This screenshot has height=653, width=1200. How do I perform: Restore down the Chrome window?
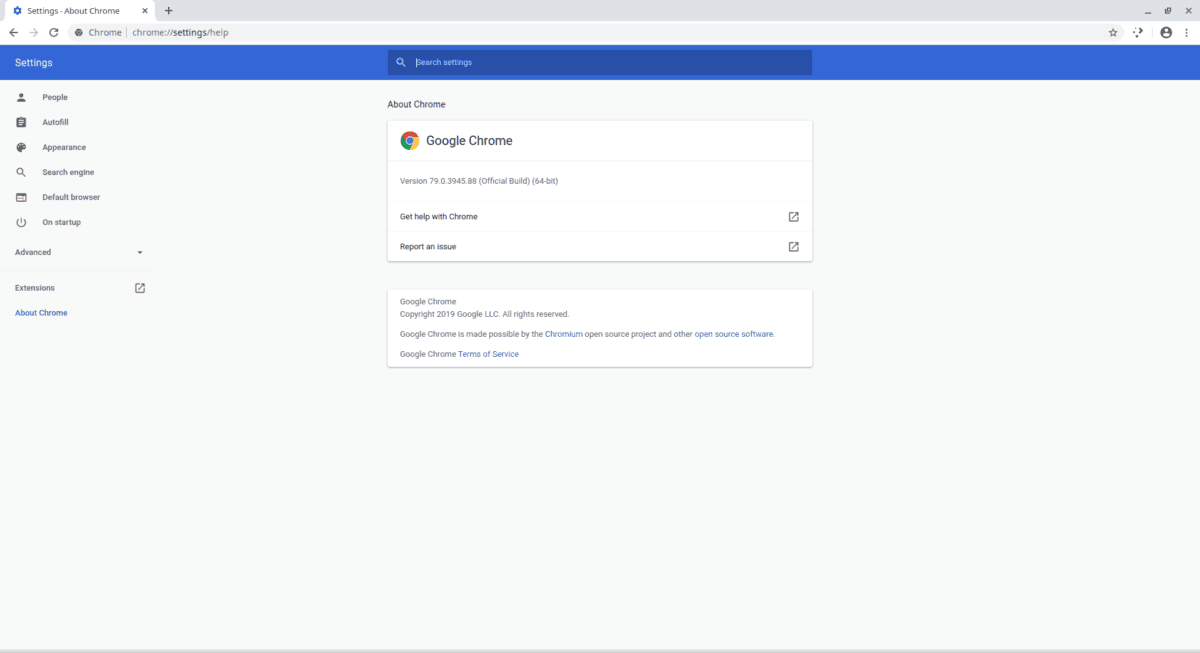coord(1168,10)
